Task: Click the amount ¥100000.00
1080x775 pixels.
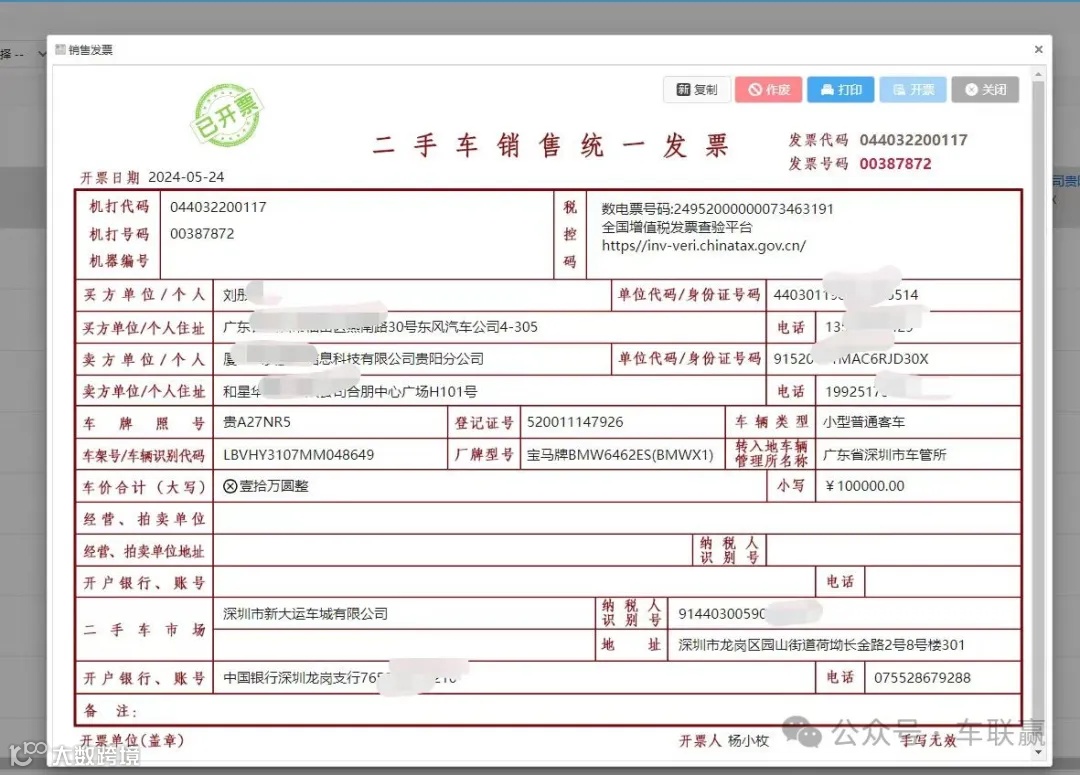Action: [x=864, y=486]
